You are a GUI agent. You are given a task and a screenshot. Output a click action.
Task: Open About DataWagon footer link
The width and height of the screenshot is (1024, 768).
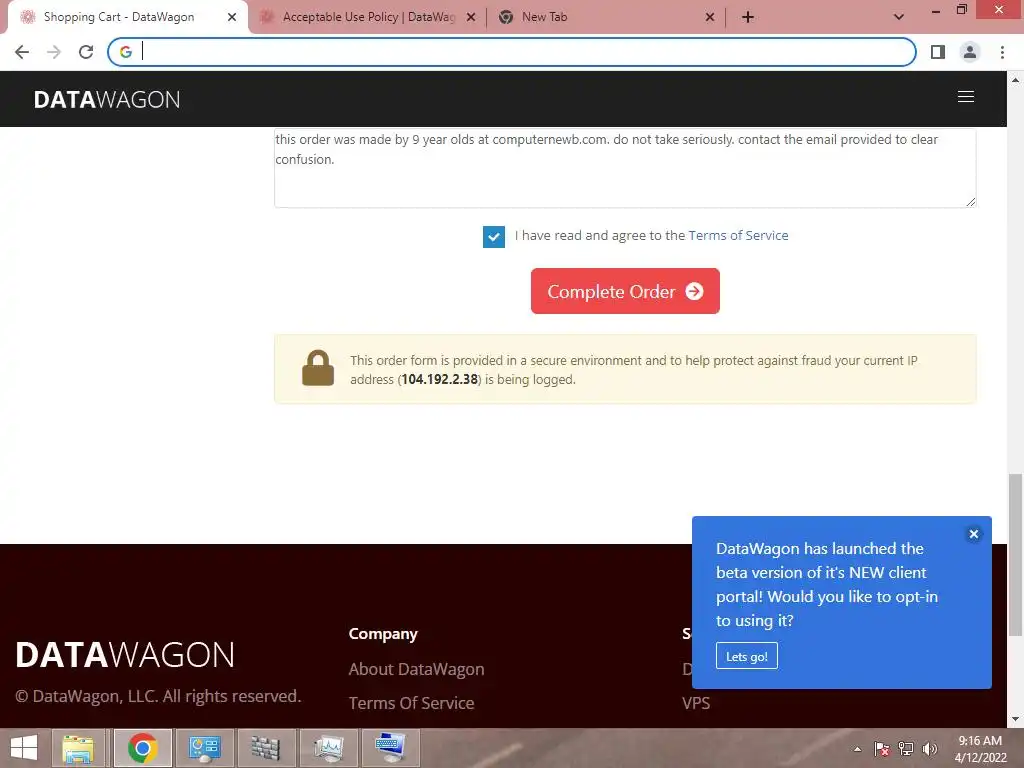[x=417, y=669]
